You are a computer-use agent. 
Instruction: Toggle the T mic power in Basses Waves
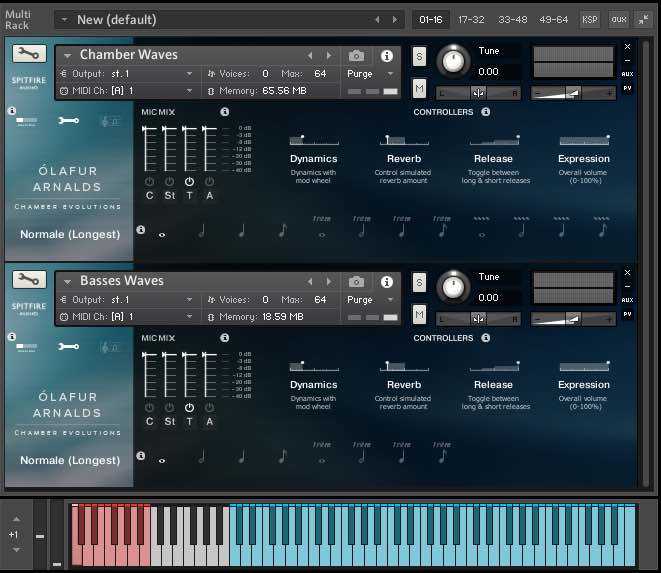(189, 408)
